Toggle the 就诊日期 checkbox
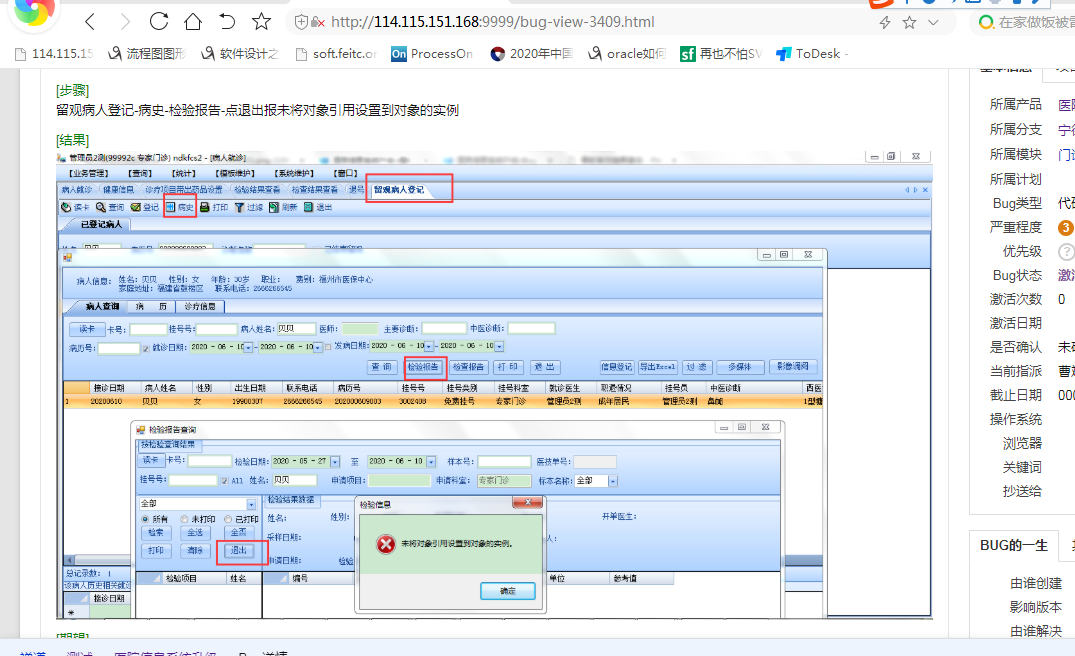This screenshot has width=1075, height=656. point(146,348)
